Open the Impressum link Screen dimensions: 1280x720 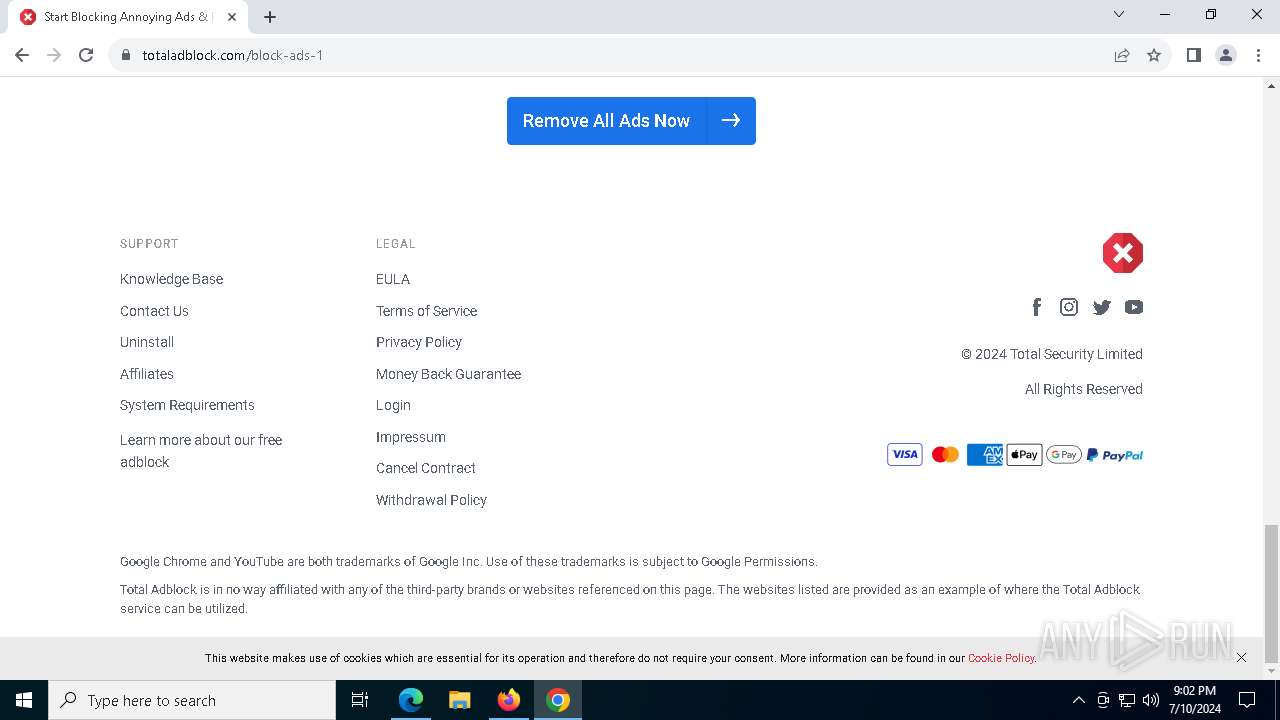tap(411, 437)
